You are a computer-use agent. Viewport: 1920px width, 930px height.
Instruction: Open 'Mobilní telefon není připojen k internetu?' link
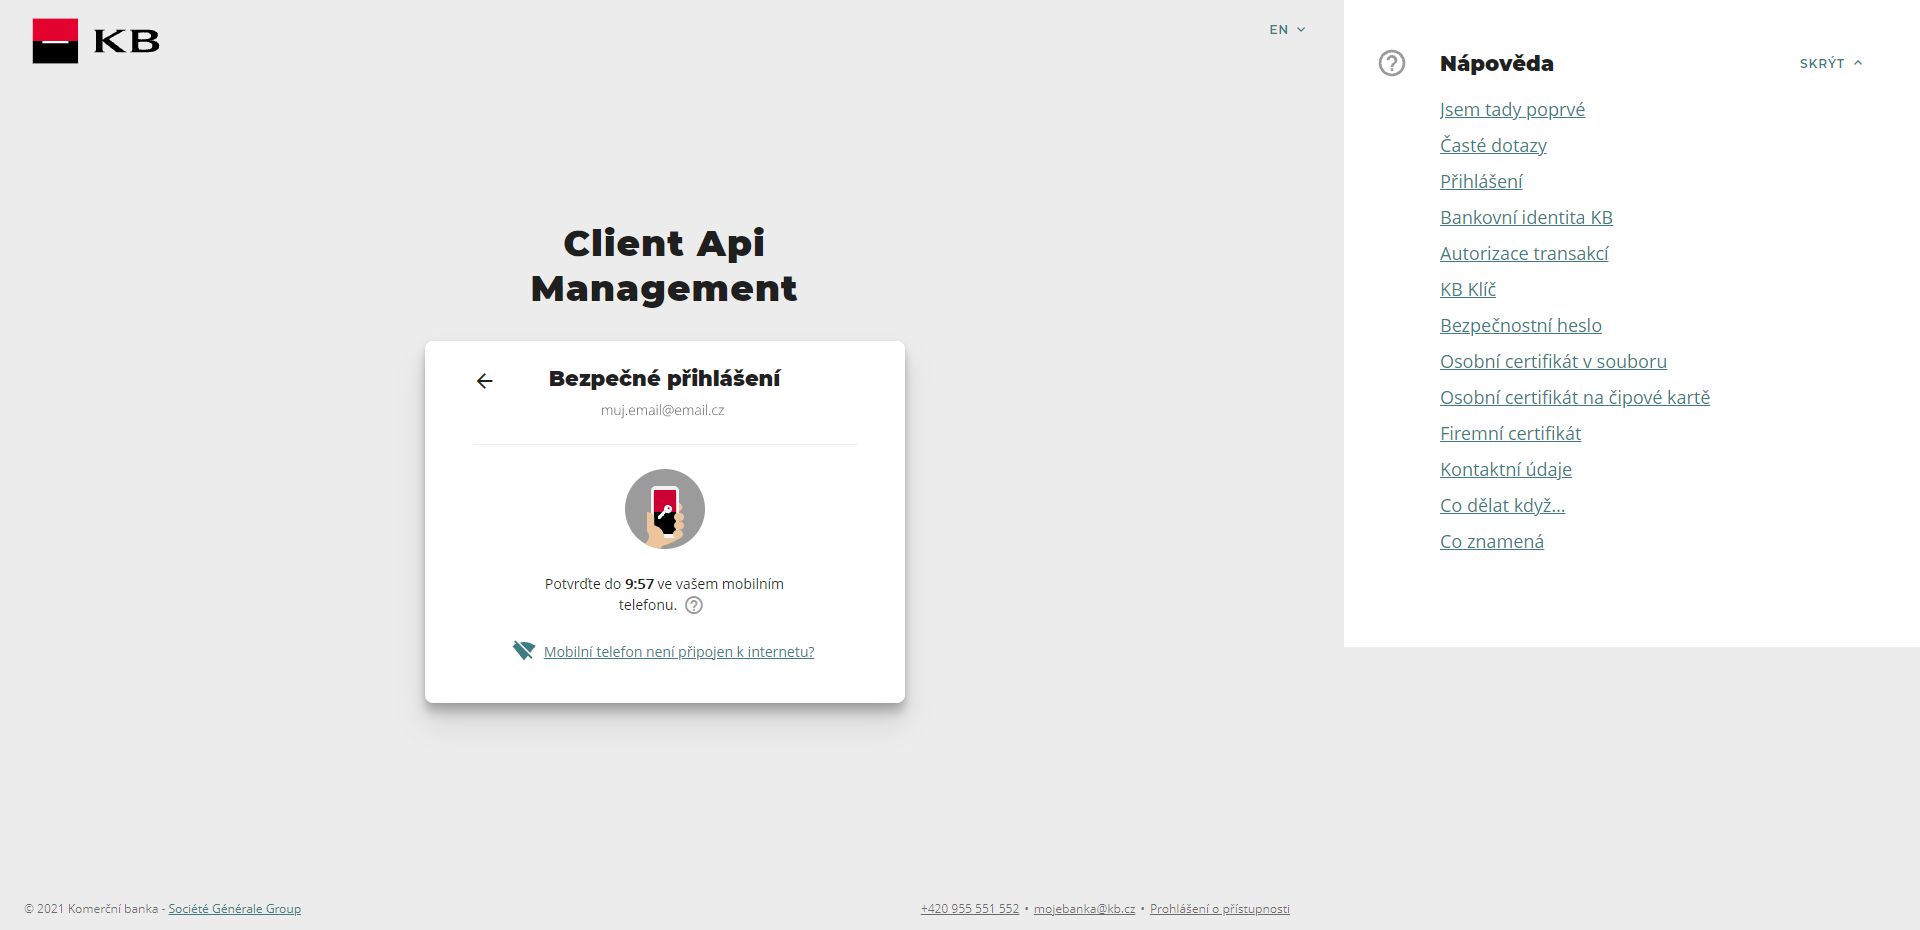tap(679, 652)
